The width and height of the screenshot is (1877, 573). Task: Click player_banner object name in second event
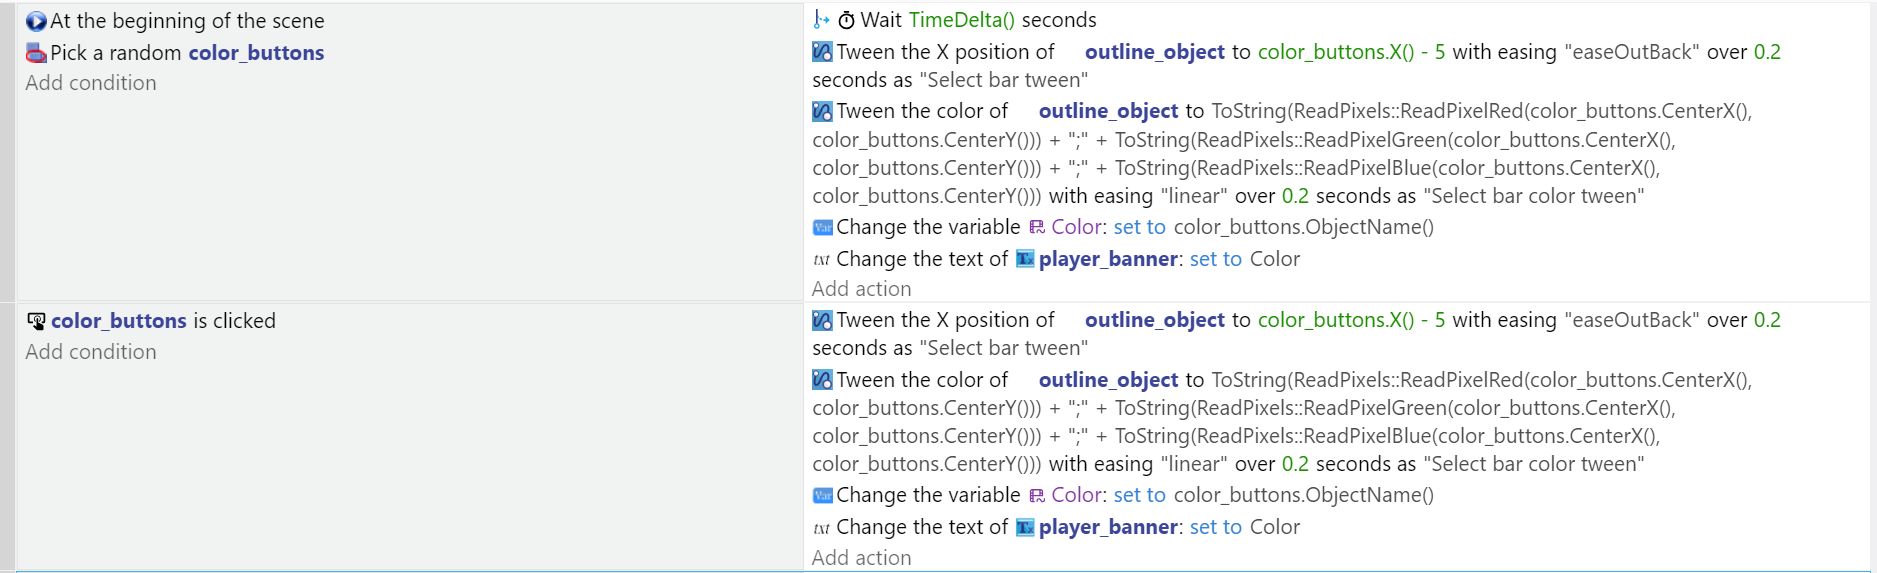(x=1108, y=527)
